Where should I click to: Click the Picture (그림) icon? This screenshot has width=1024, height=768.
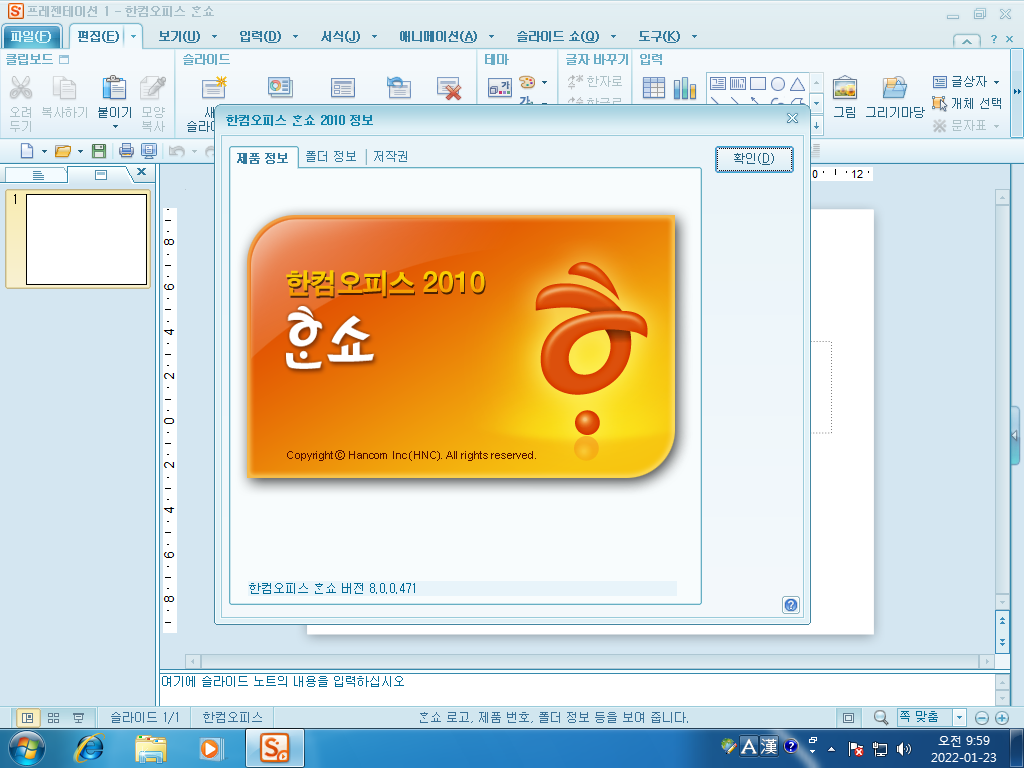point(844,88)
